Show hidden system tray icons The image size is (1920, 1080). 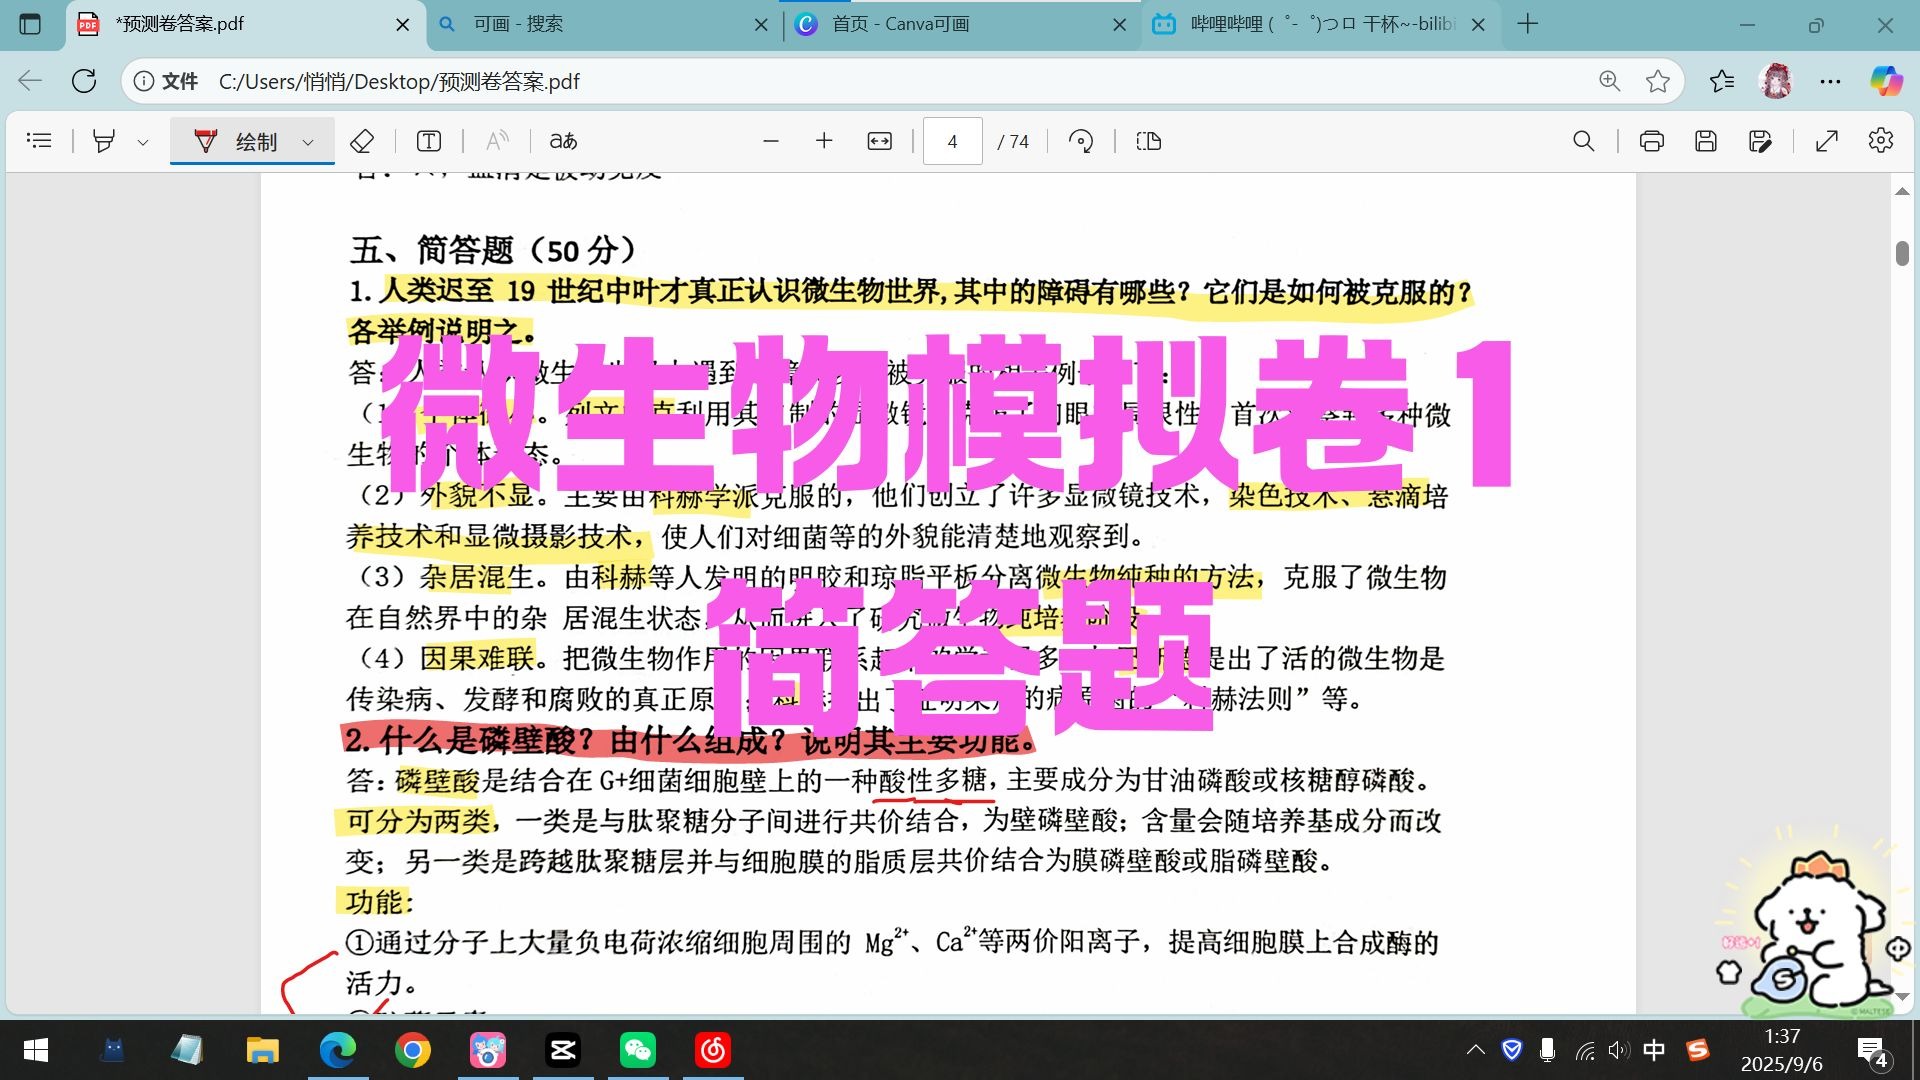1475,1050
